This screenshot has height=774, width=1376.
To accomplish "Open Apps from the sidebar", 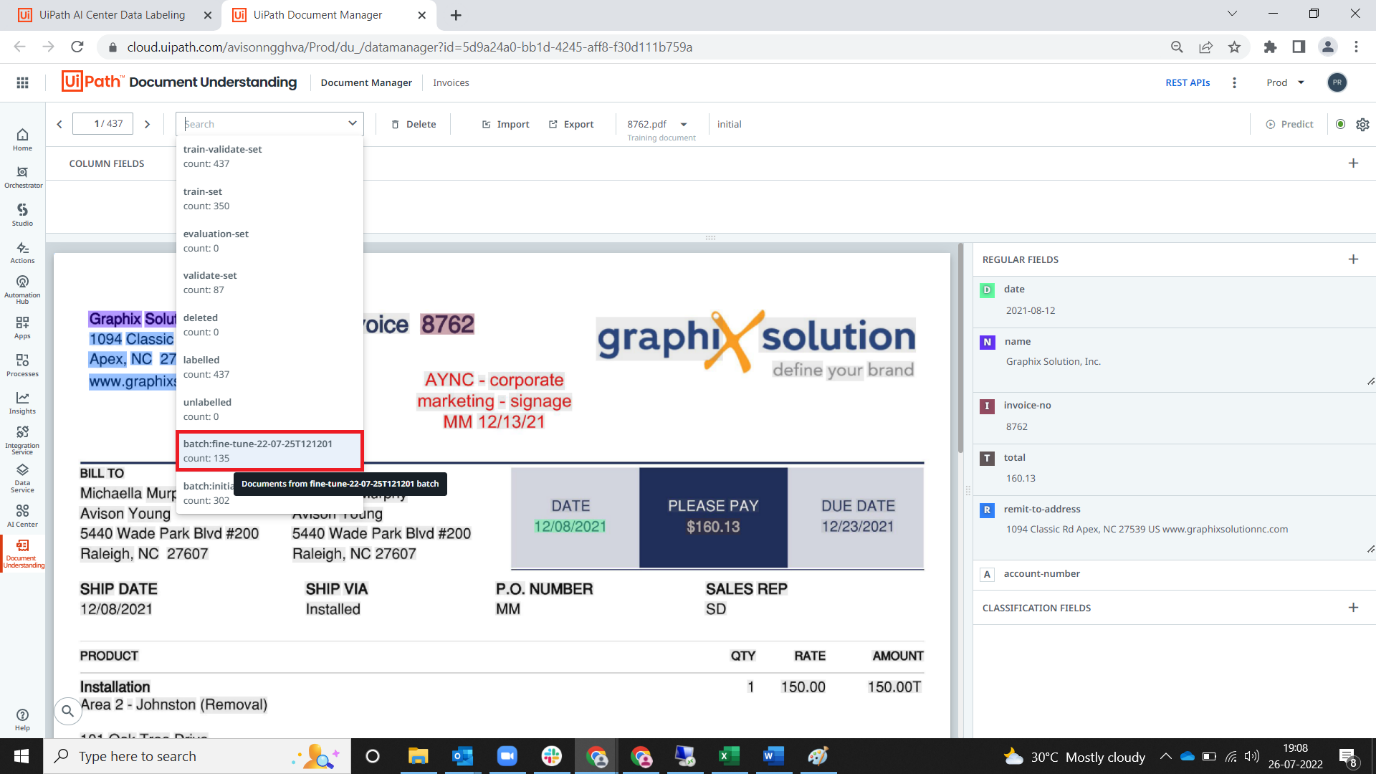I will (22, 328).
